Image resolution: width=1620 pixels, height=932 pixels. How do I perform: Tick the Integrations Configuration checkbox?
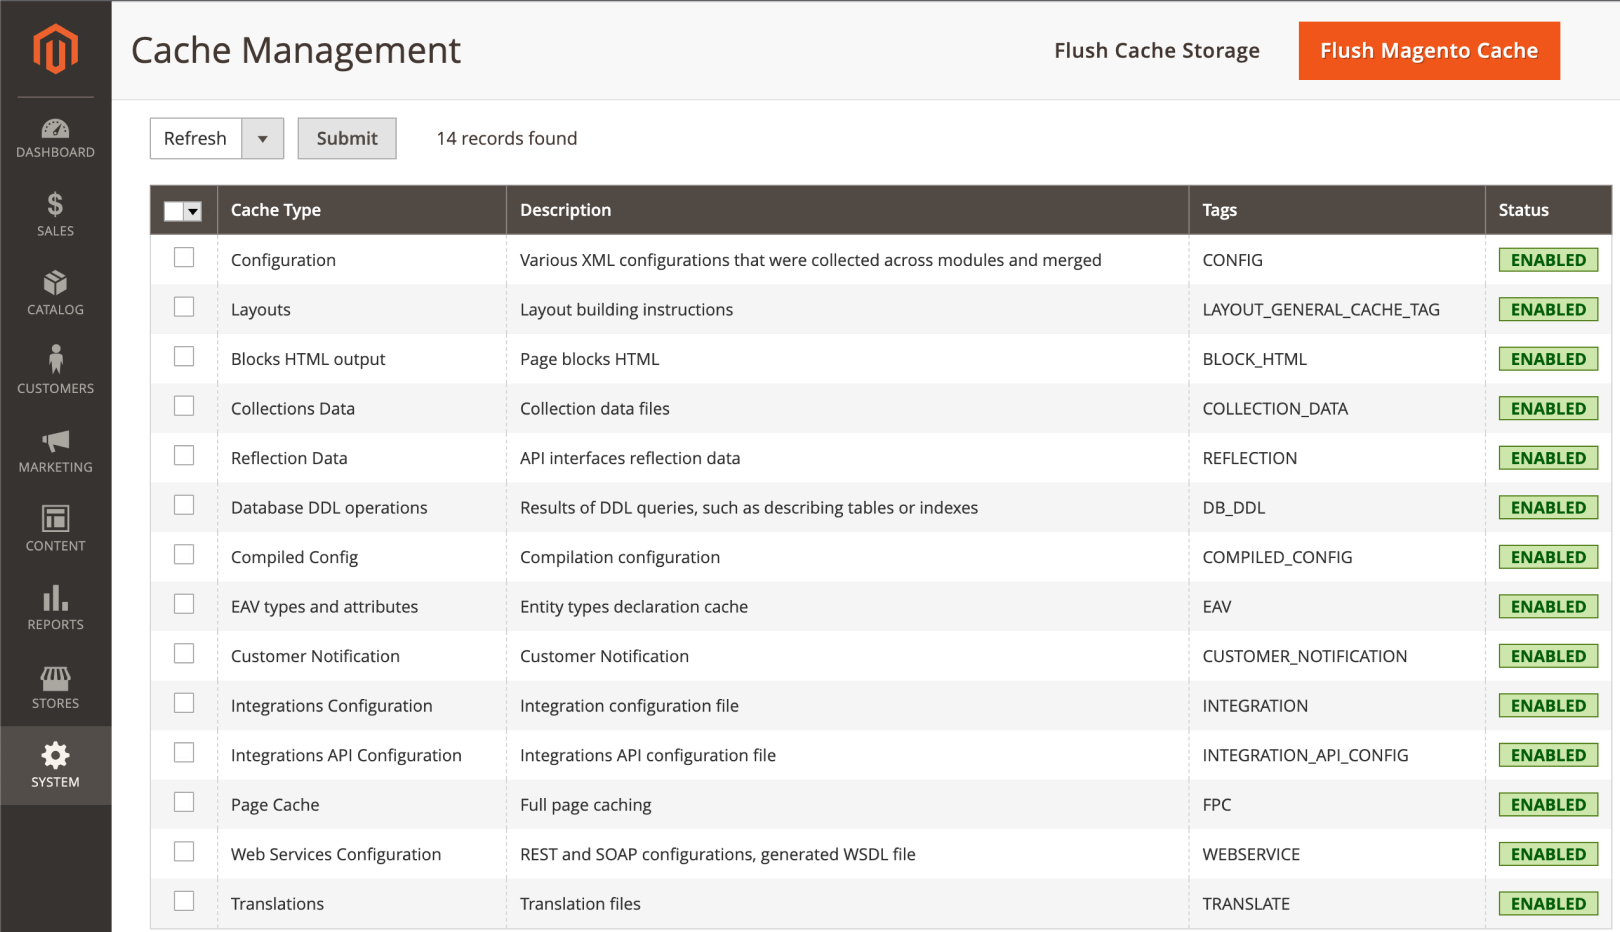point(184,703)
